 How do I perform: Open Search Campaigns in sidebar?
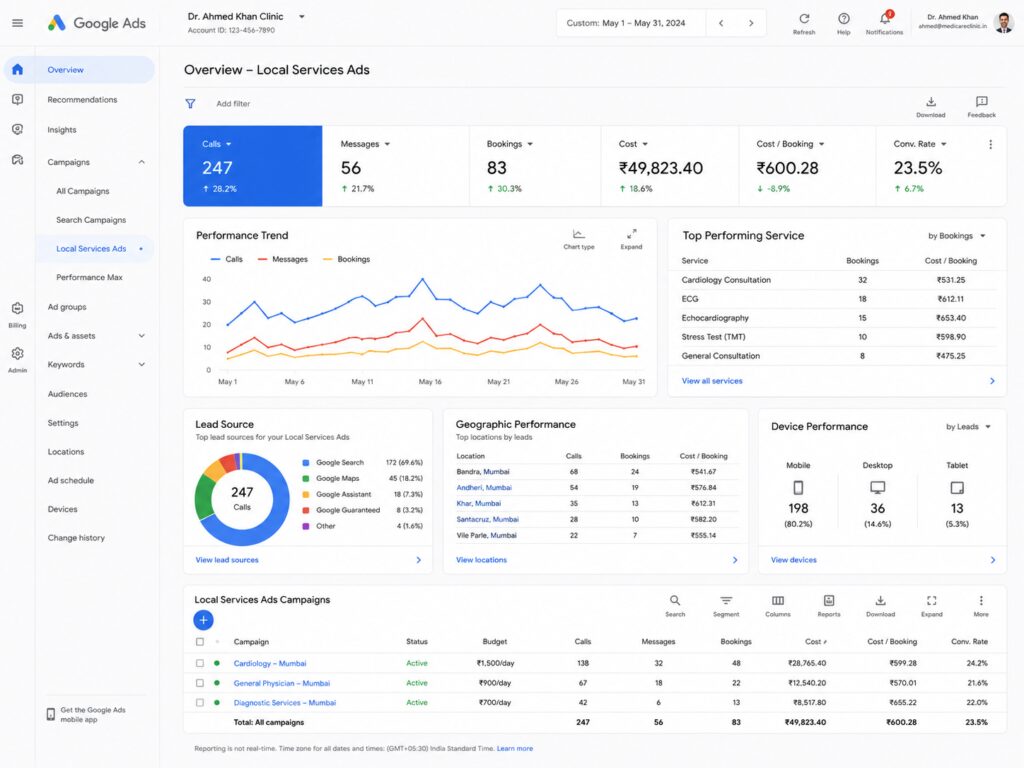point(91,220)
